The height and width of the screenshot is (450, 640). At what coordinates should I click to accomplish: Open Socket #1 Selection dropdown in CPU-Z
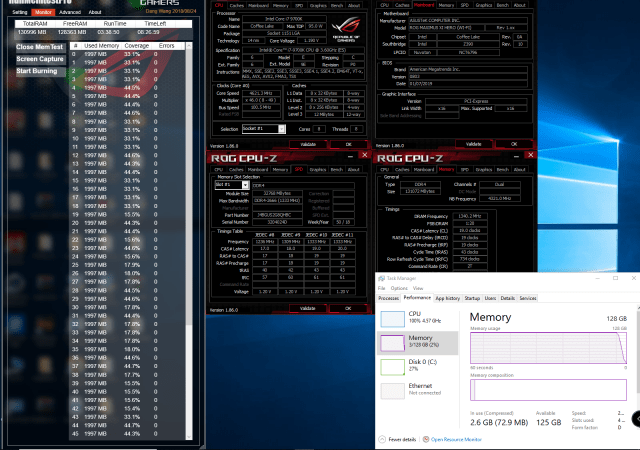264,129
